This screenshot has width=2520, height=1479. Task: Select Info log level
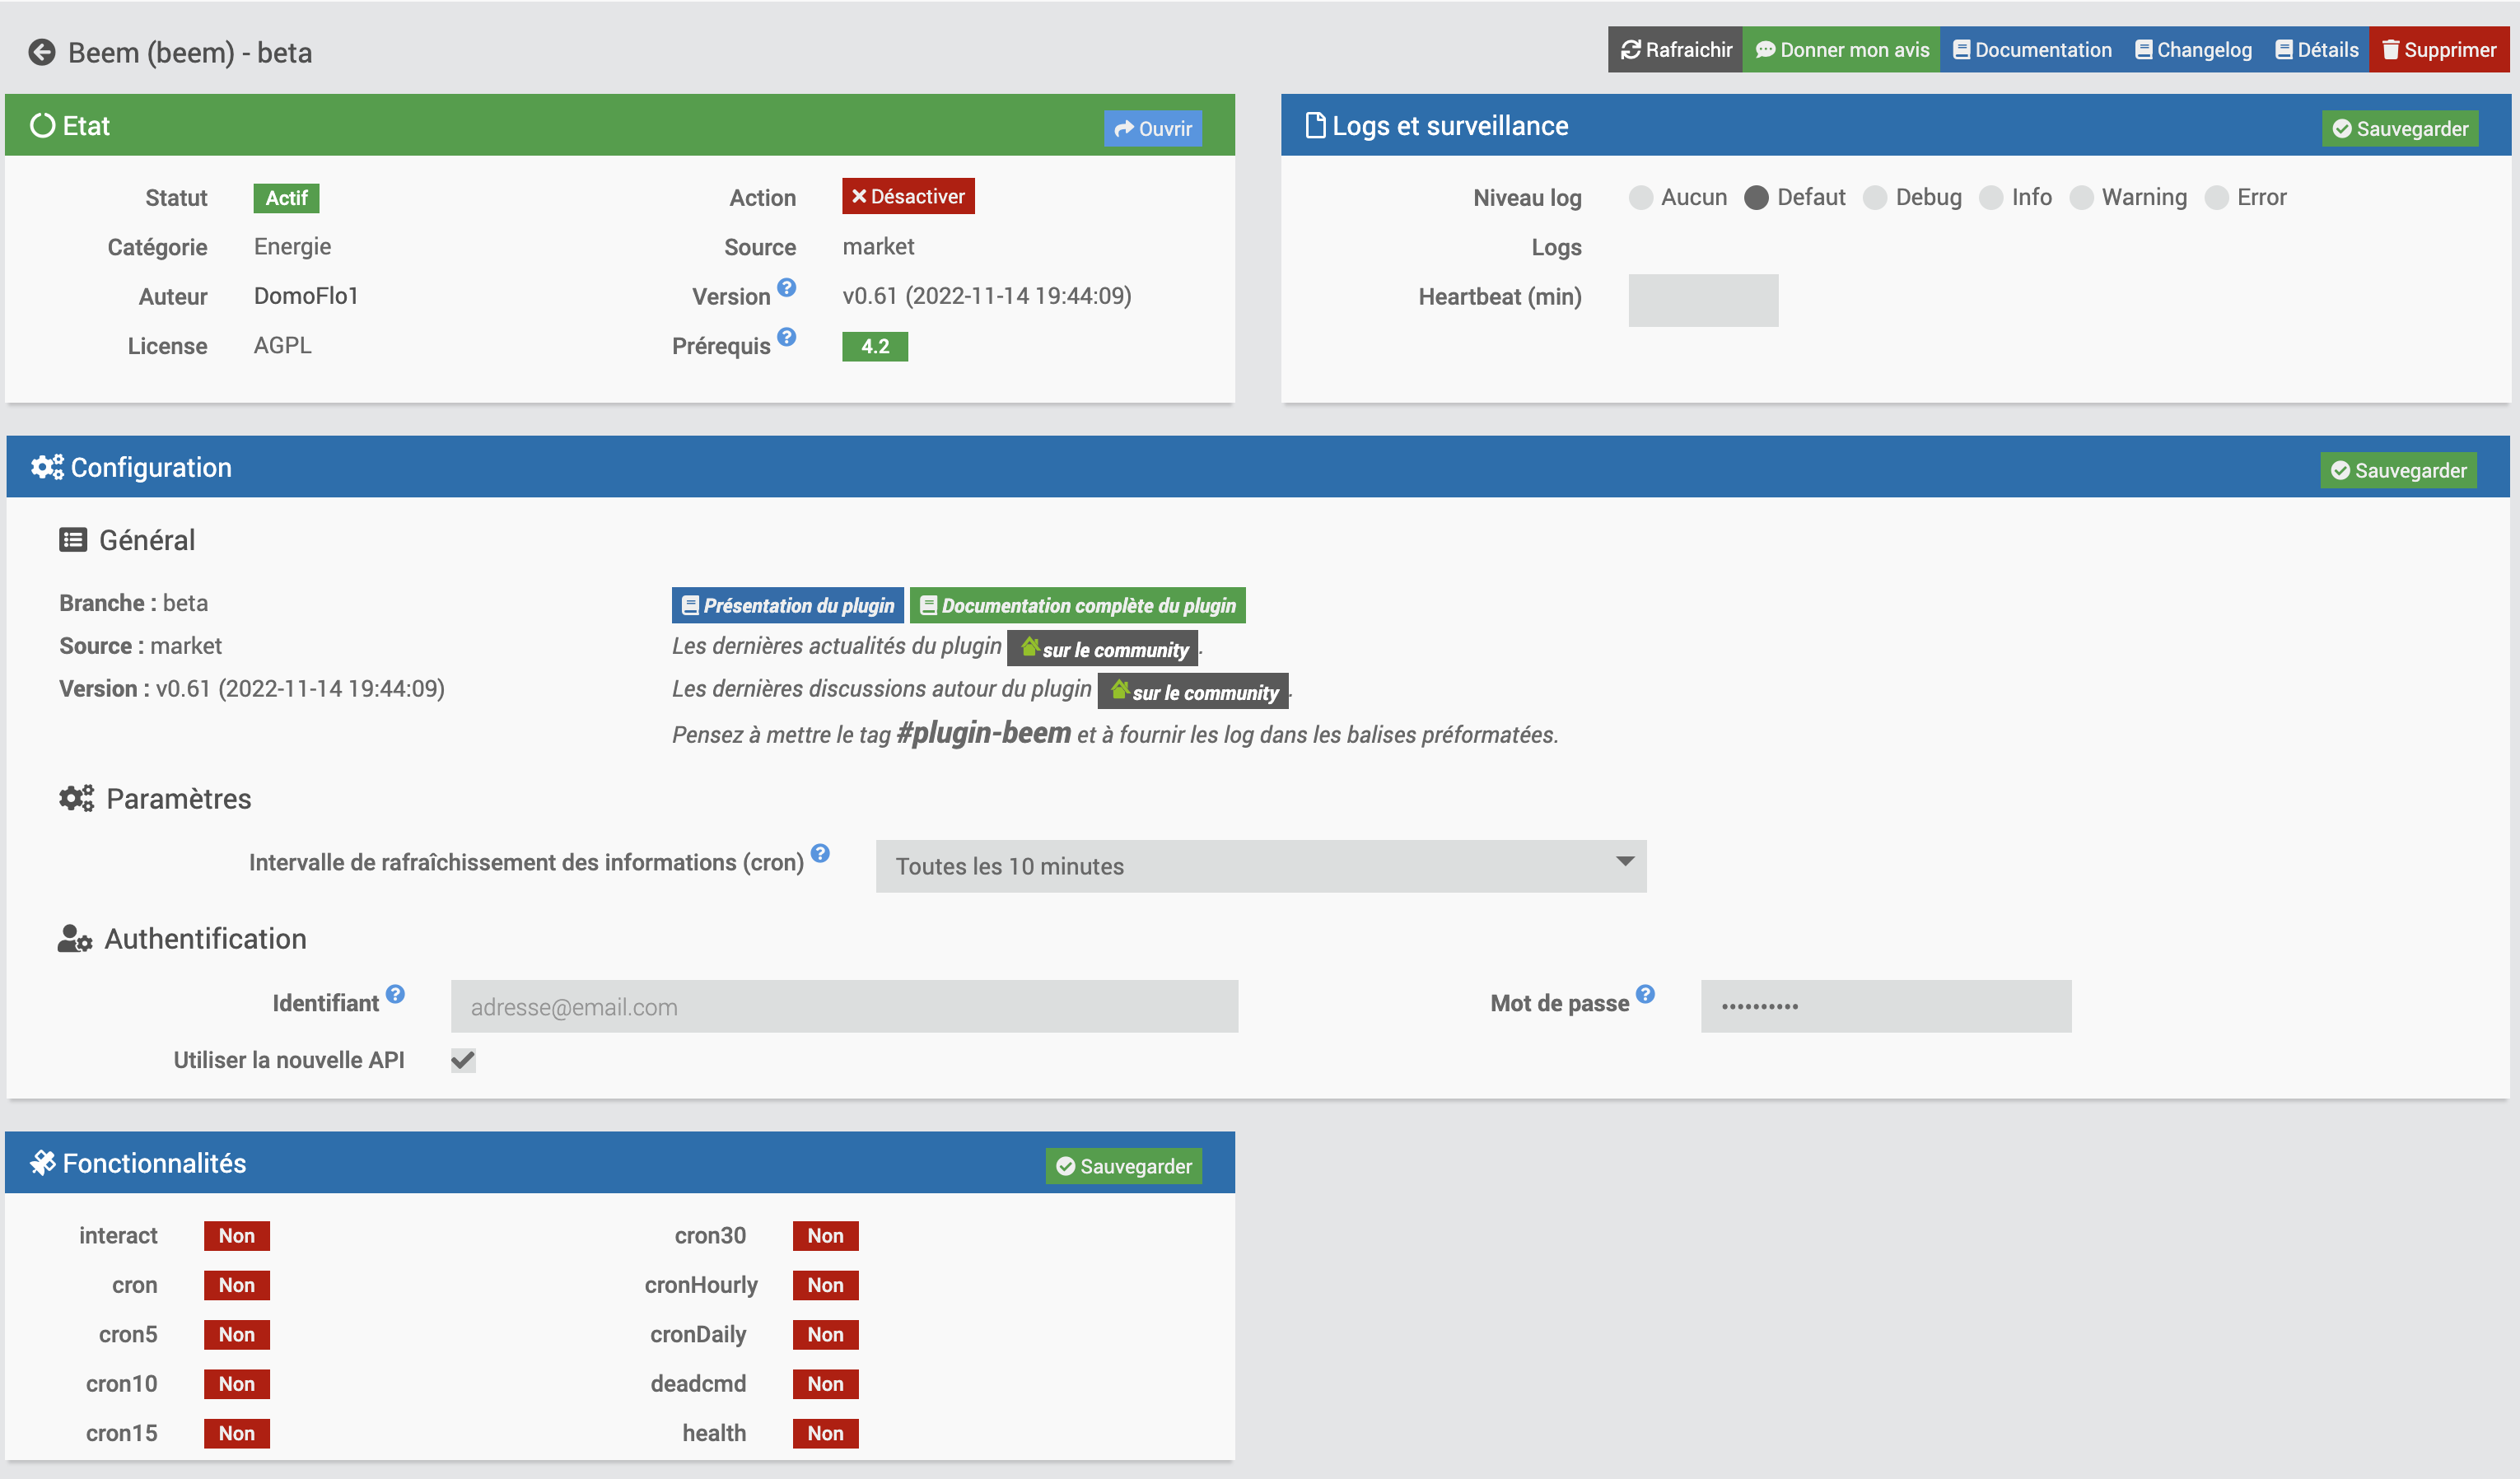point(1991,198)
